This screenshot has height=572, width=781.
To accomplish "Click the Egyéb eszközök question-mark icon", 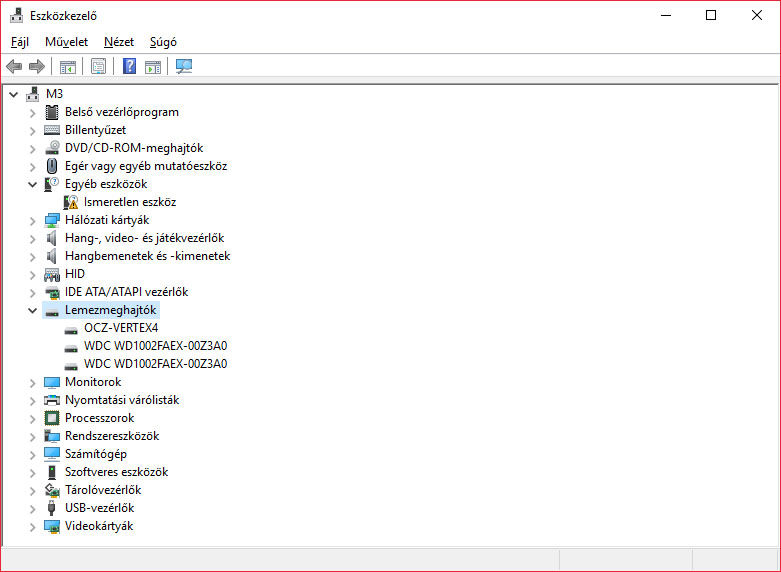I will click(52, 184).
